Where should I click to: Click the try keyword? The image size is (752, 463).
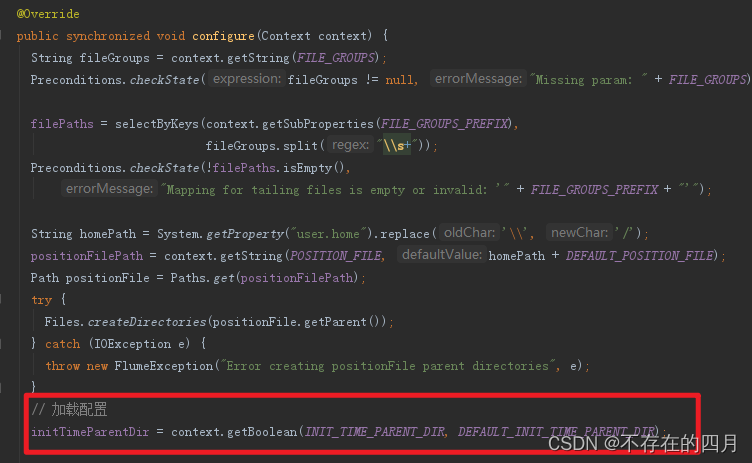click(41, 300)
